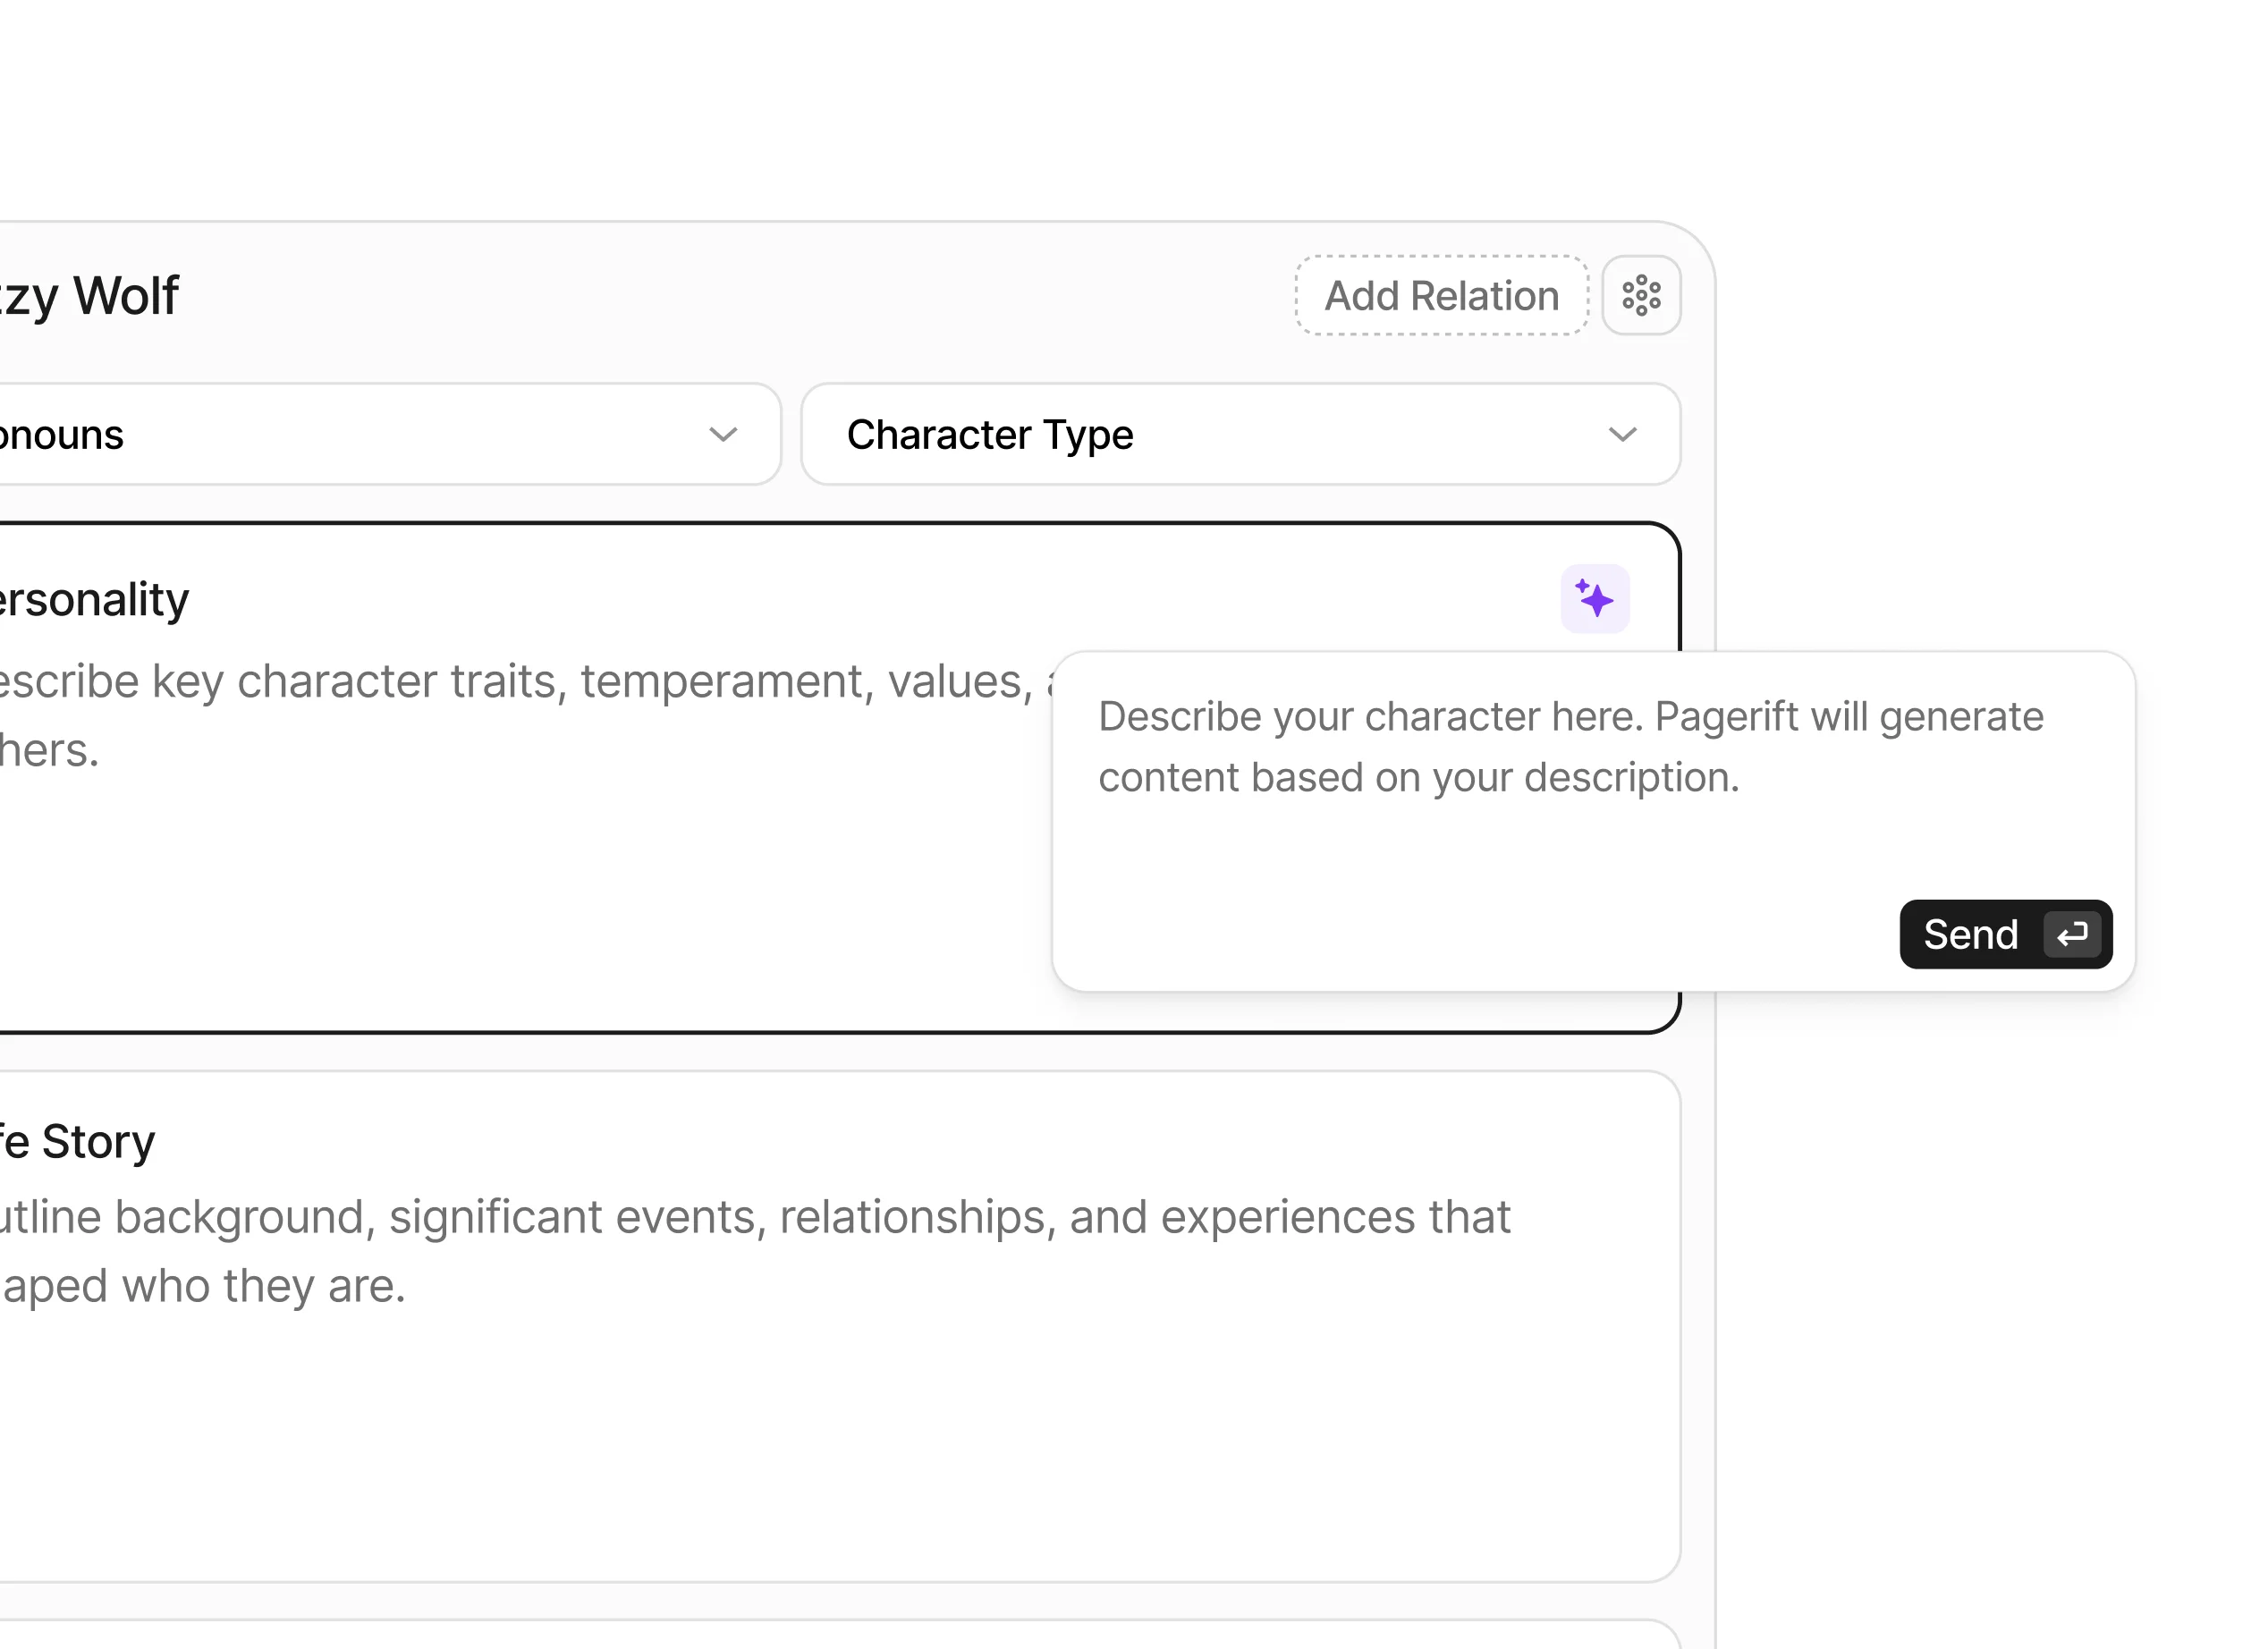Click the Life Story placeholder text
Screen dimensions: 2268x1649
tap(750, 1219)
